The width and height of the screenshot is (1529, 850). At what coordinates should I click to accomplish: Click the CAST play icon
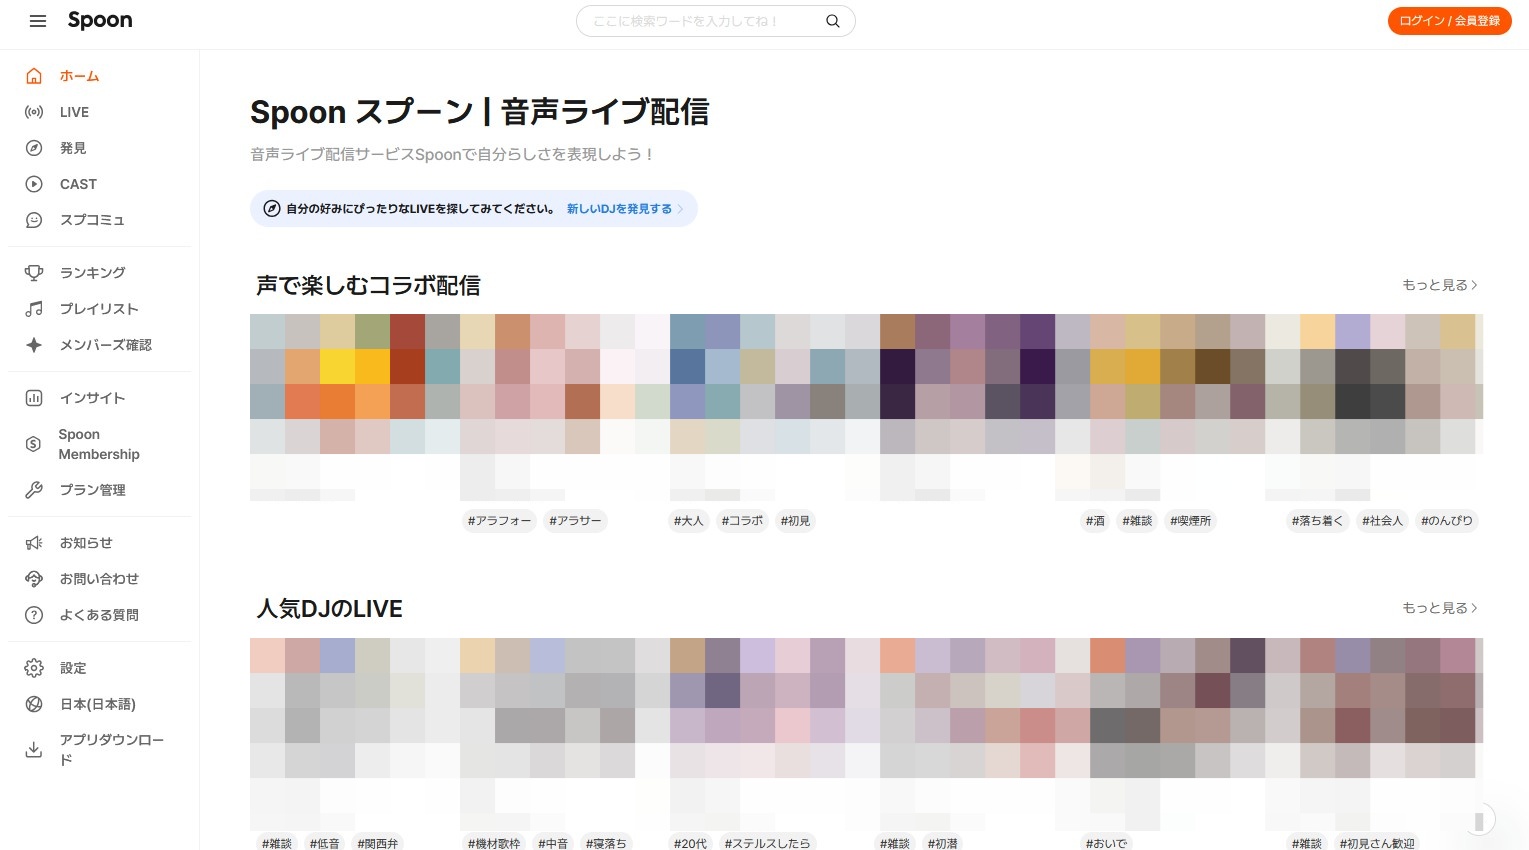point(34,184)
